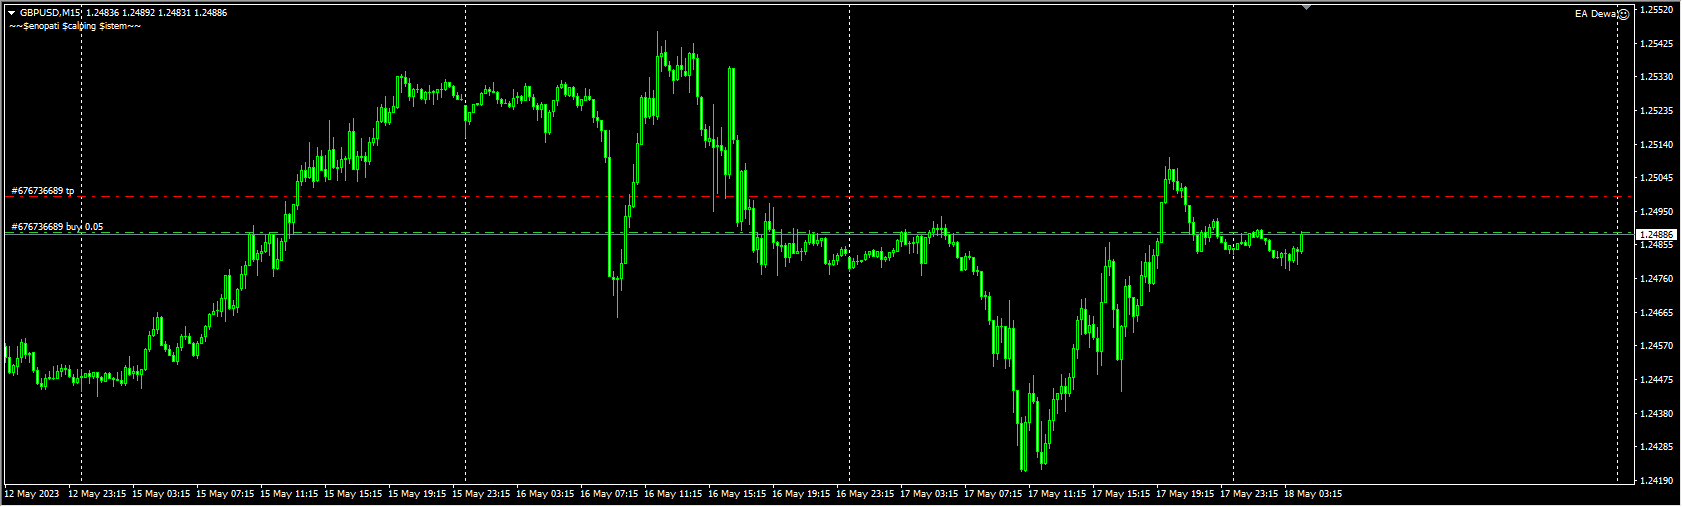Click the 12 May 23:15 time label
Image resolution: width=1682 pixels, height=507 pixels.
97,494
